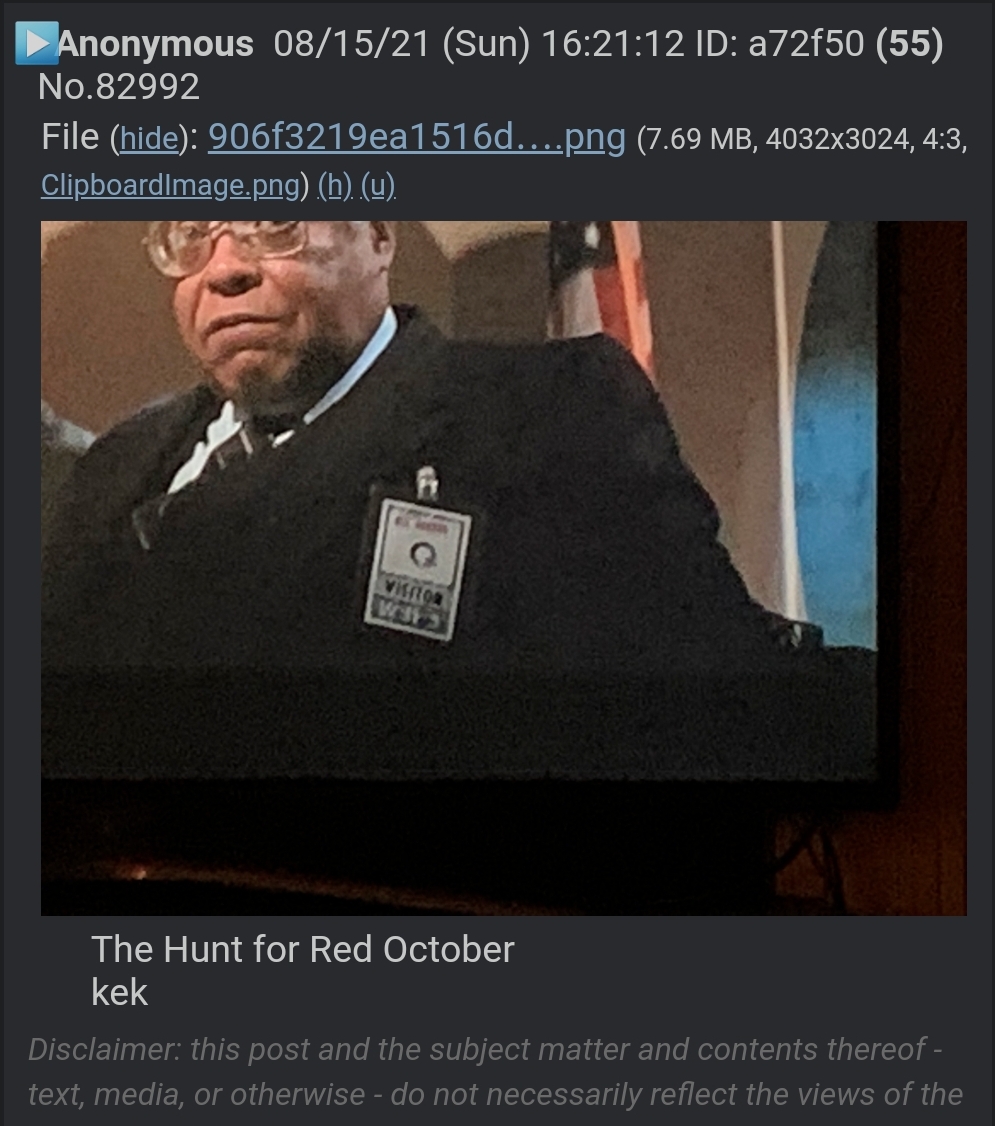Image resolution: width=995 pixels, height=1126 pixels.
Task: Click the post text "The Hunt for Red October"
Action: [302, 949]
